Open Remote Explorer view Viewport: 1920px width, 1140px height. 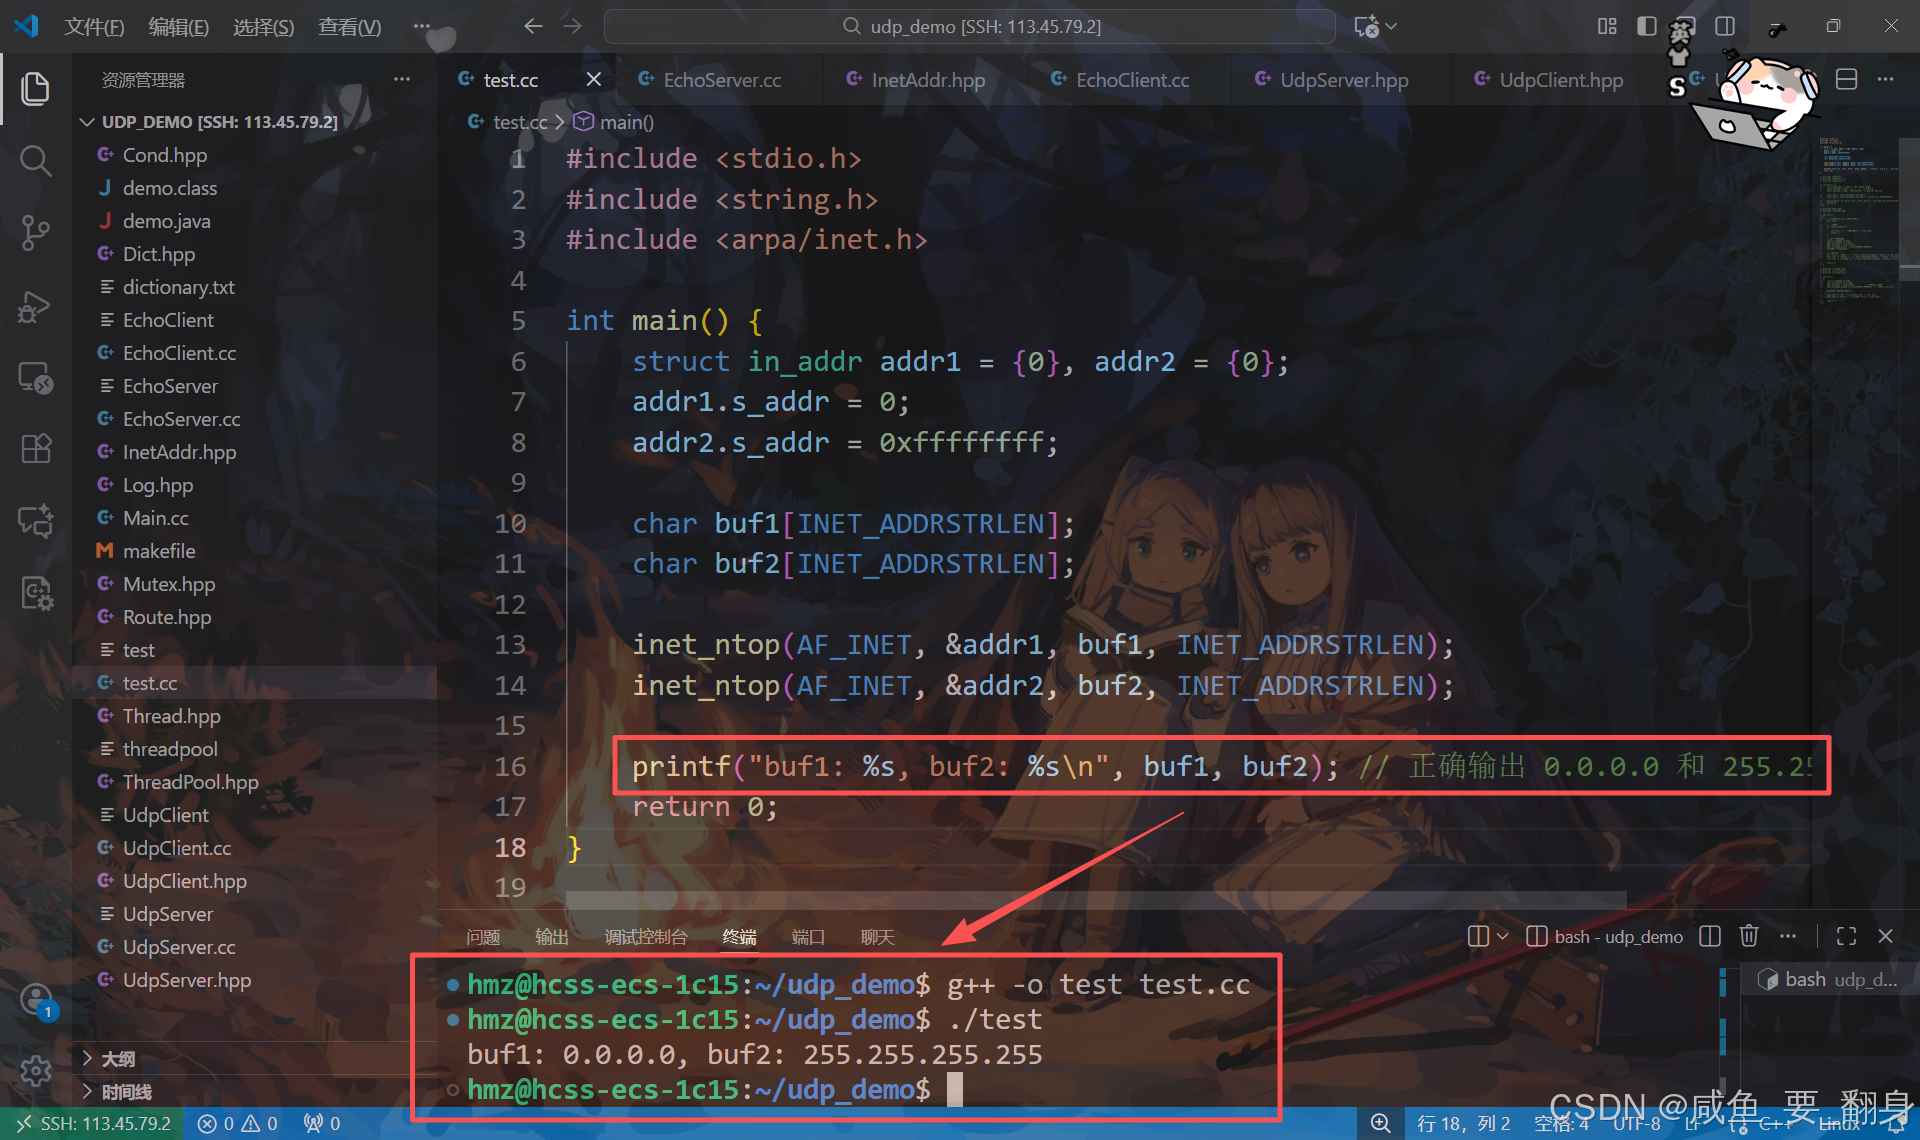click(35, 378)
